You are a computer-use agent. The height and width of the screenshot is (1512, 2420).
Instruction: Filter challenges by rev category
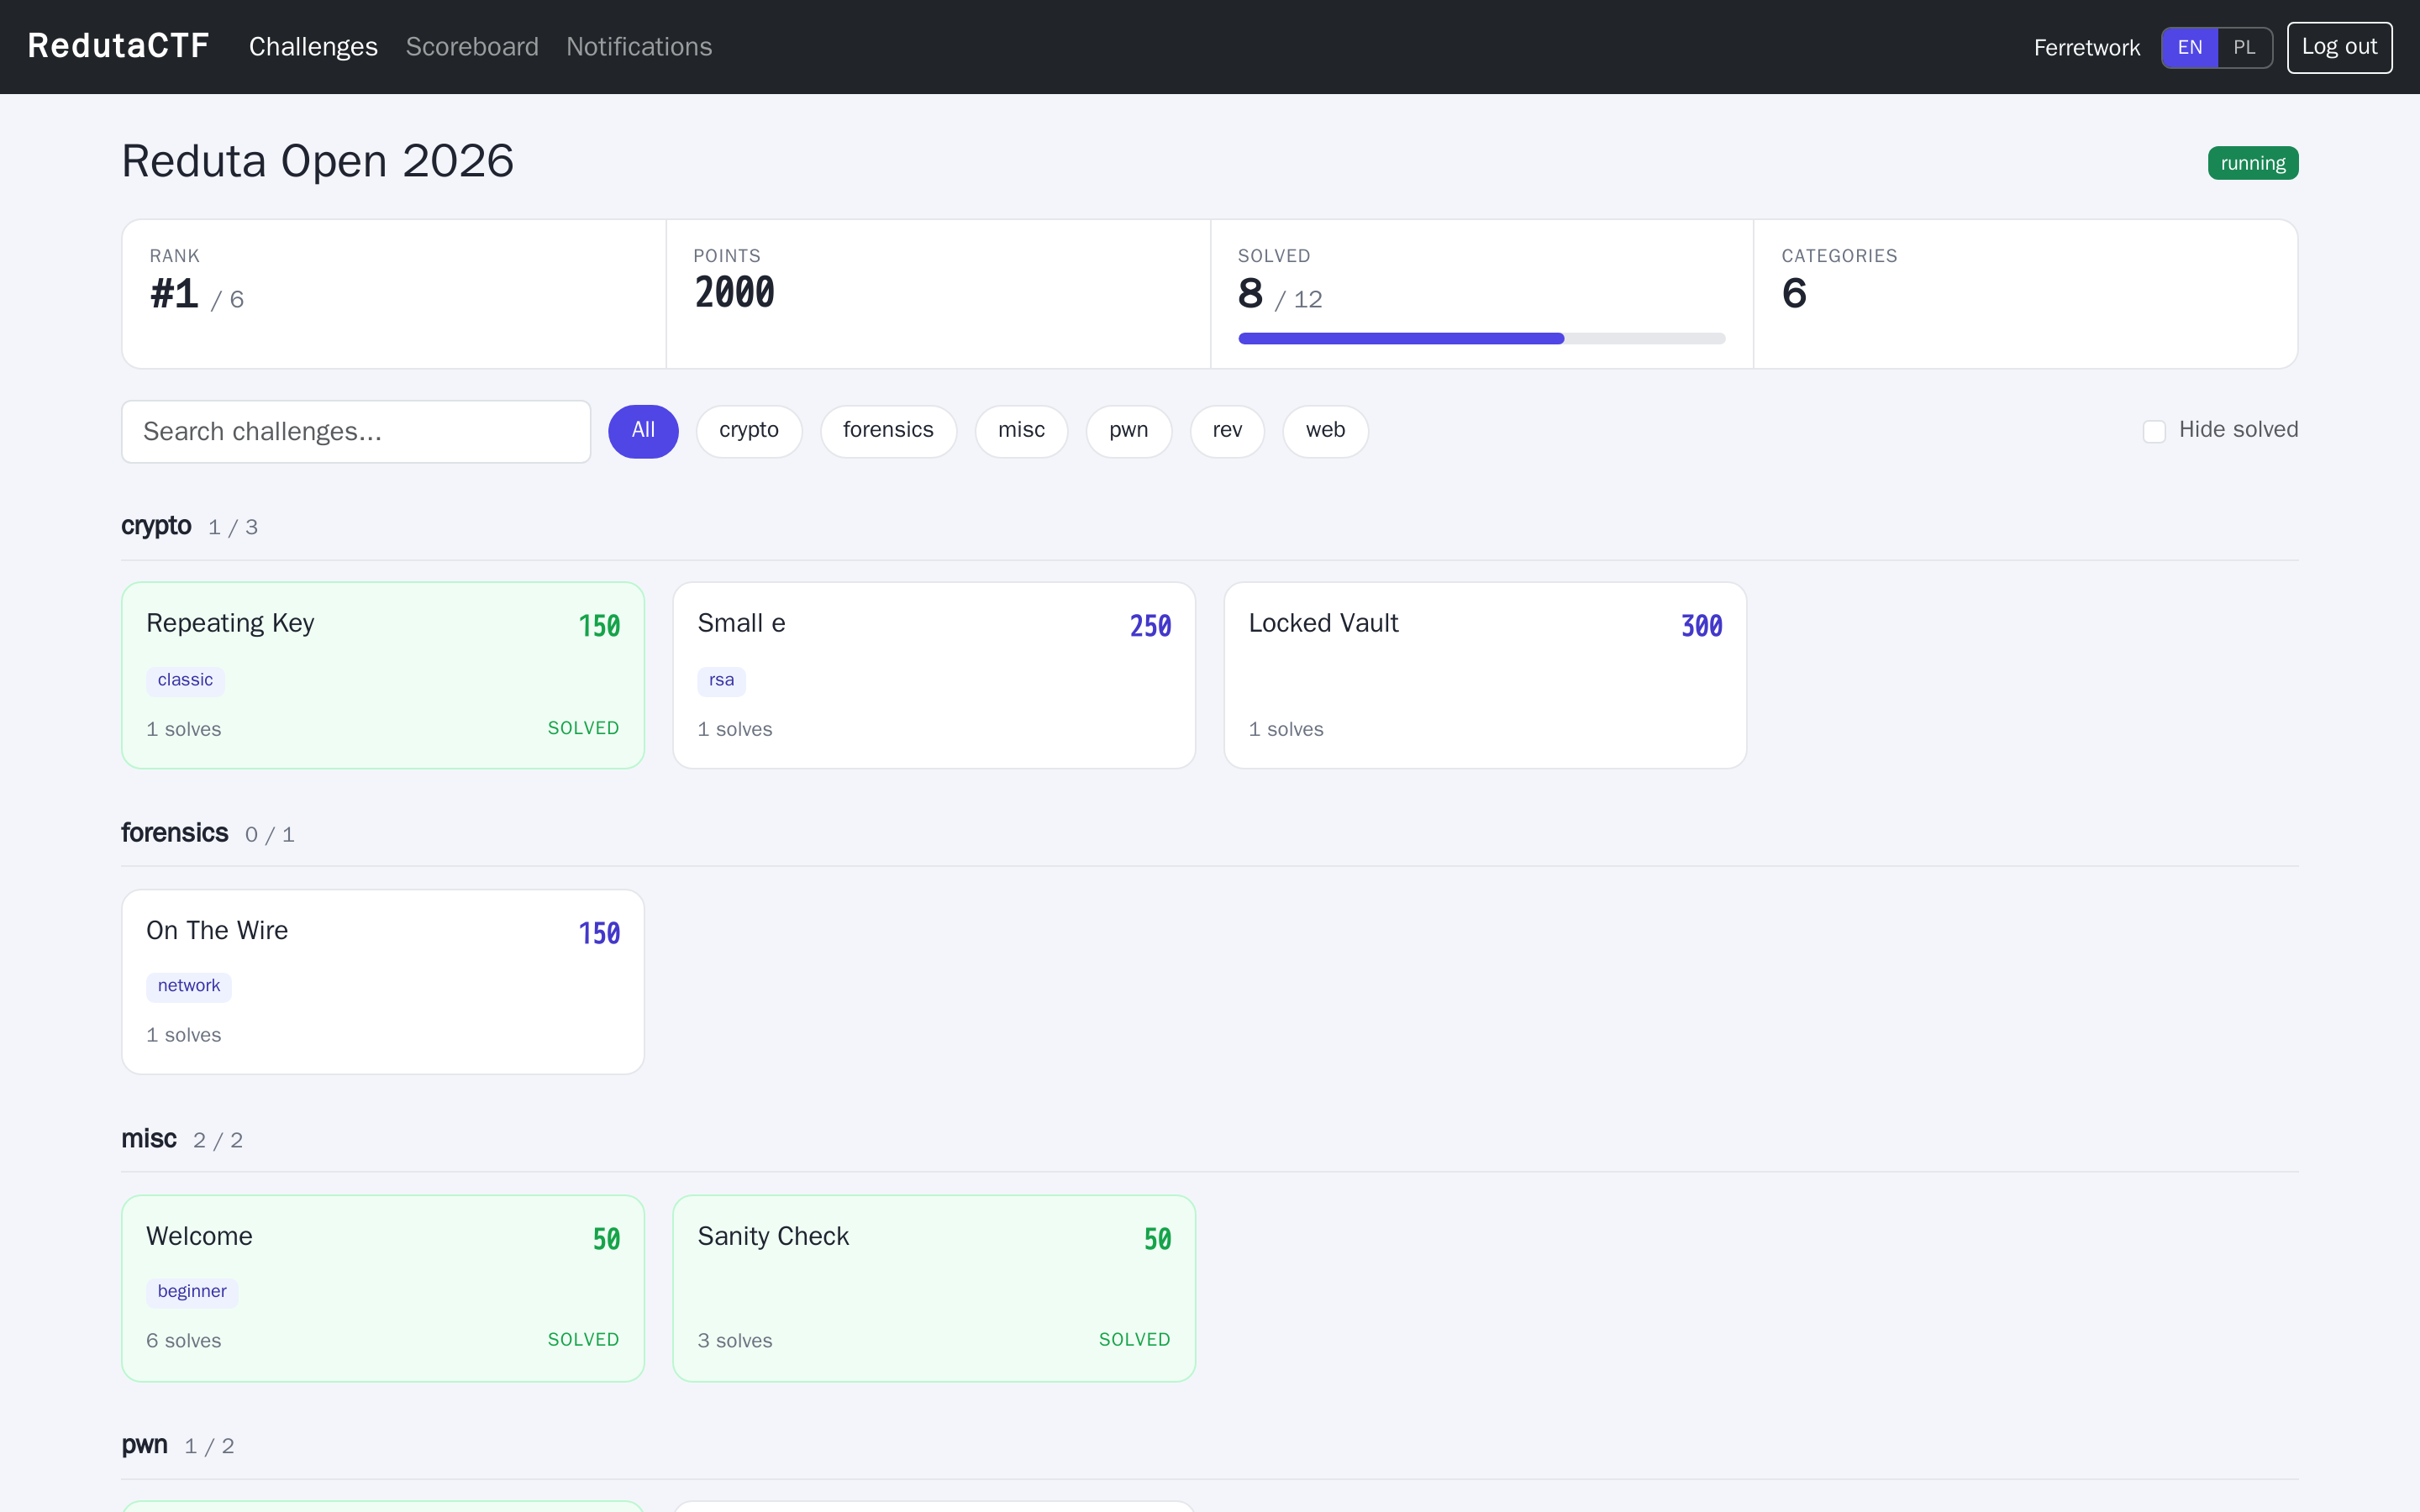(x=1227, y=431)
